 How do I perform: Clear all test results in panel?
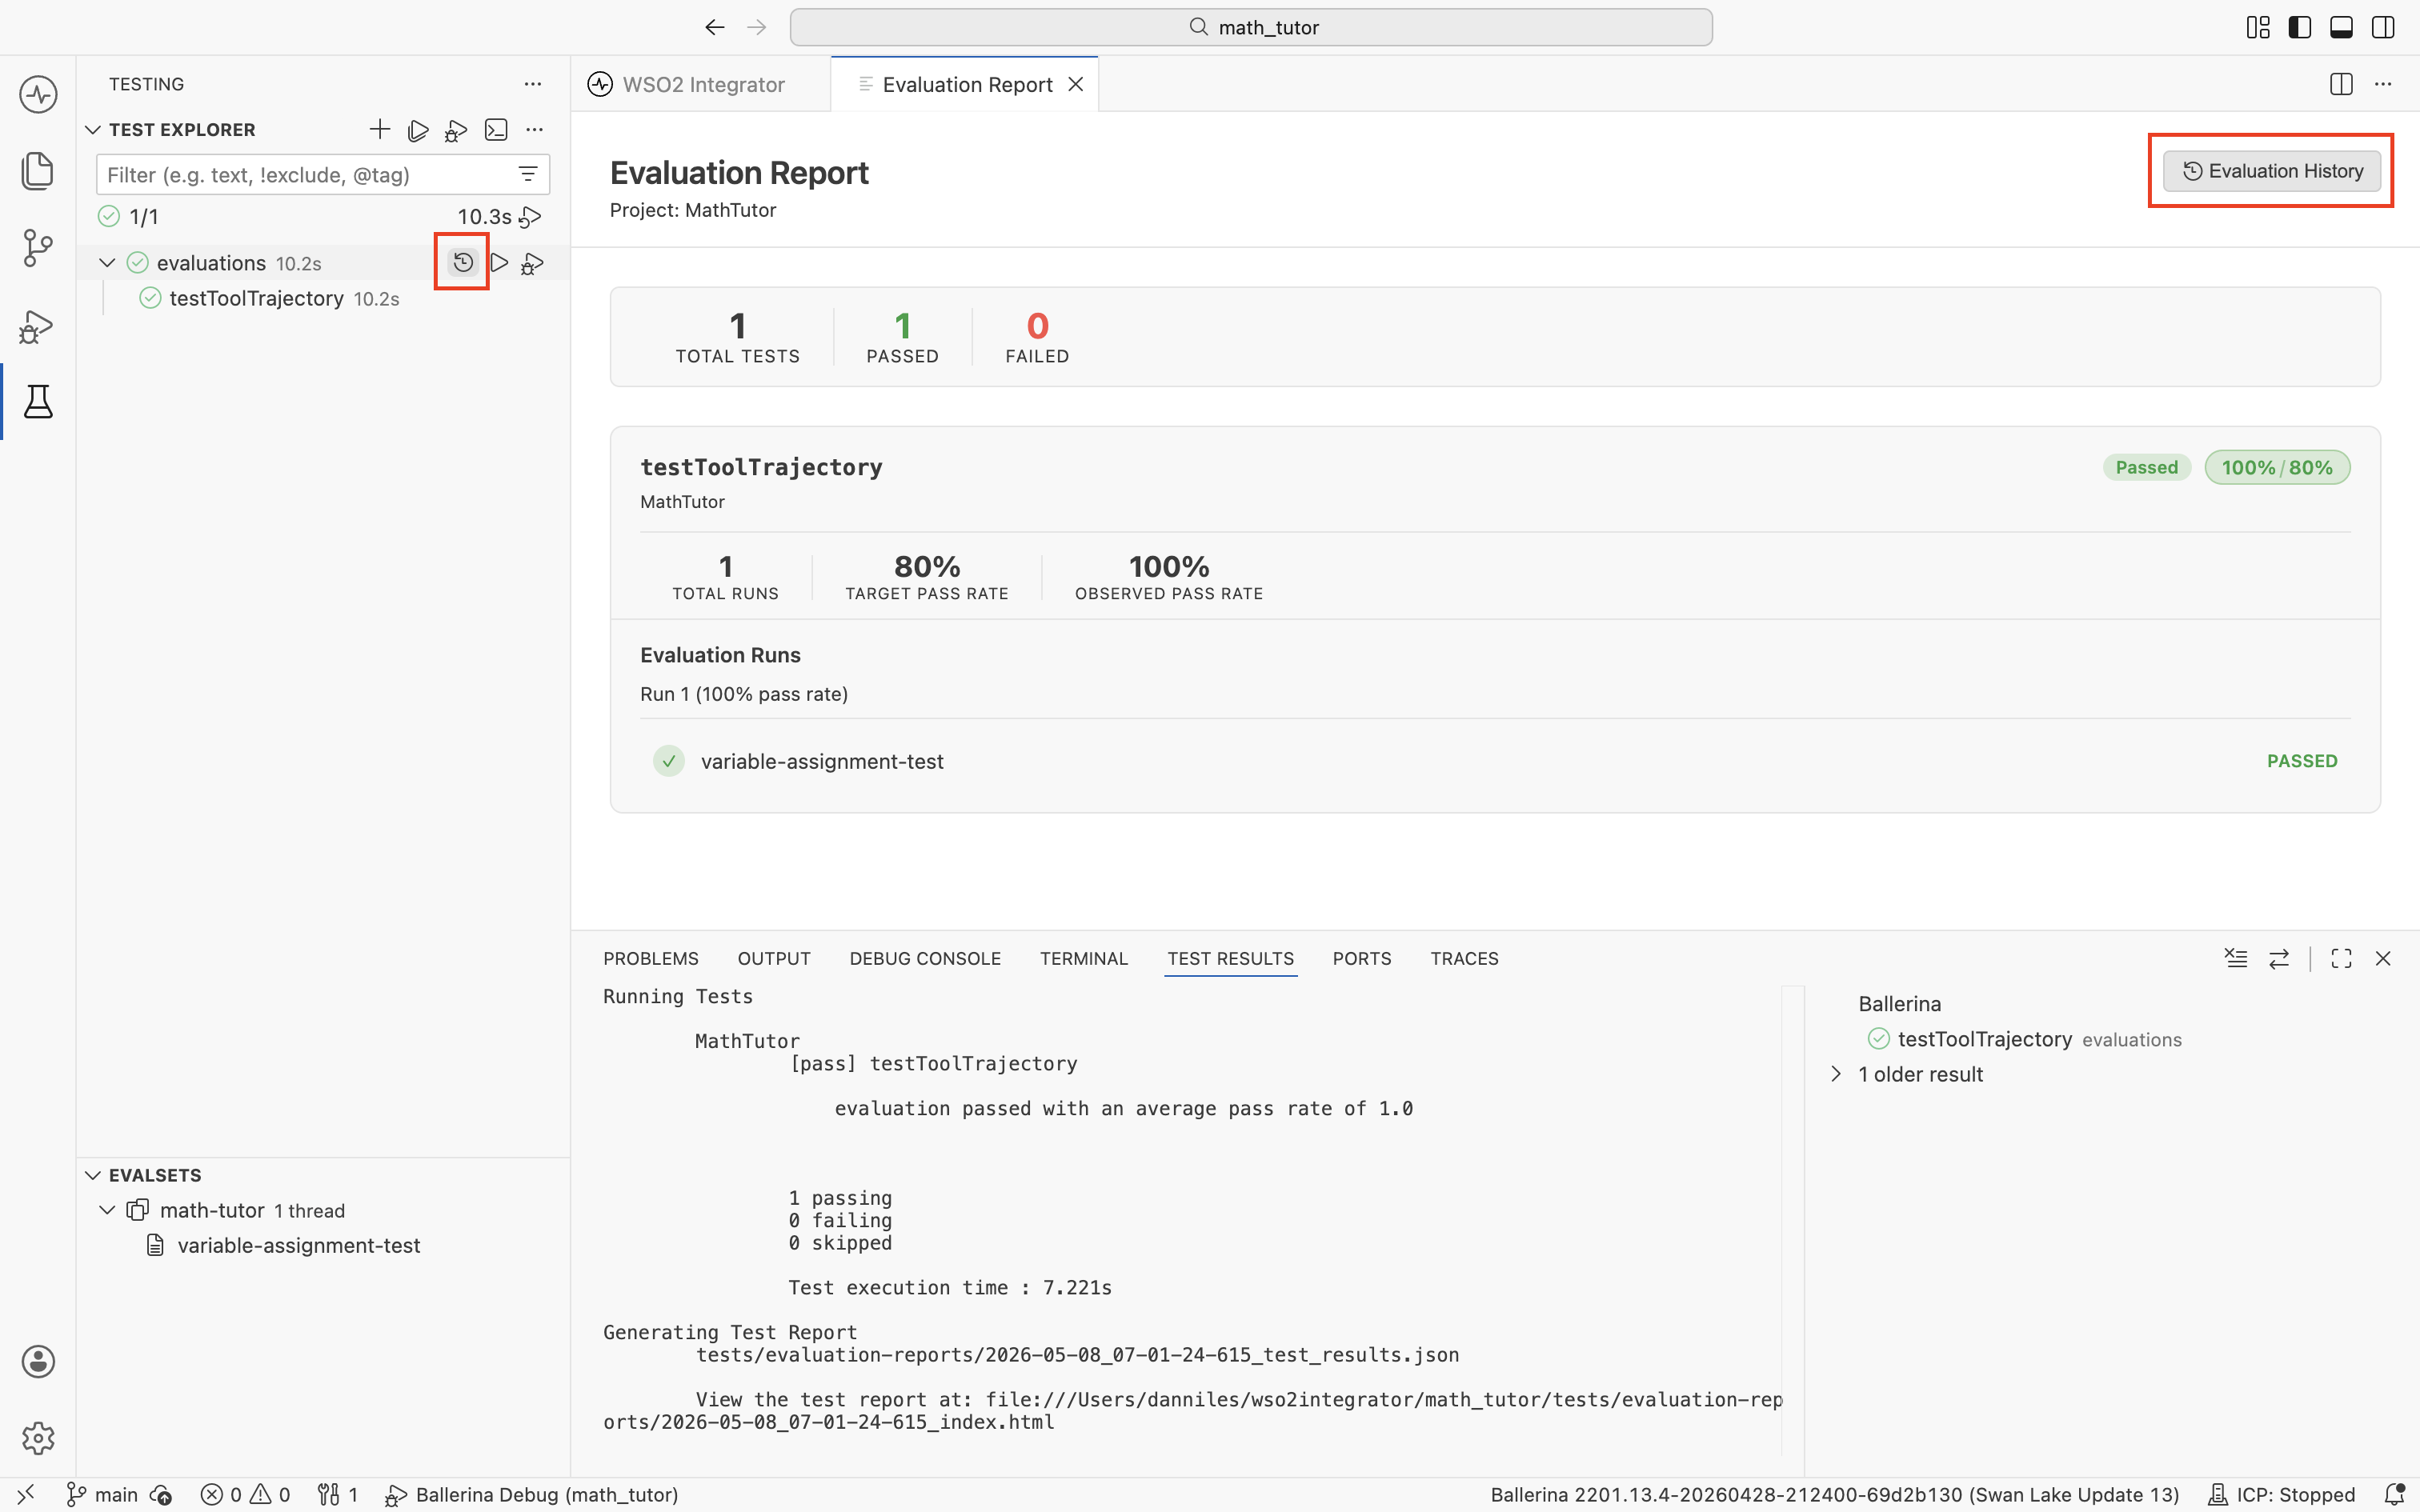point(2236,958)
